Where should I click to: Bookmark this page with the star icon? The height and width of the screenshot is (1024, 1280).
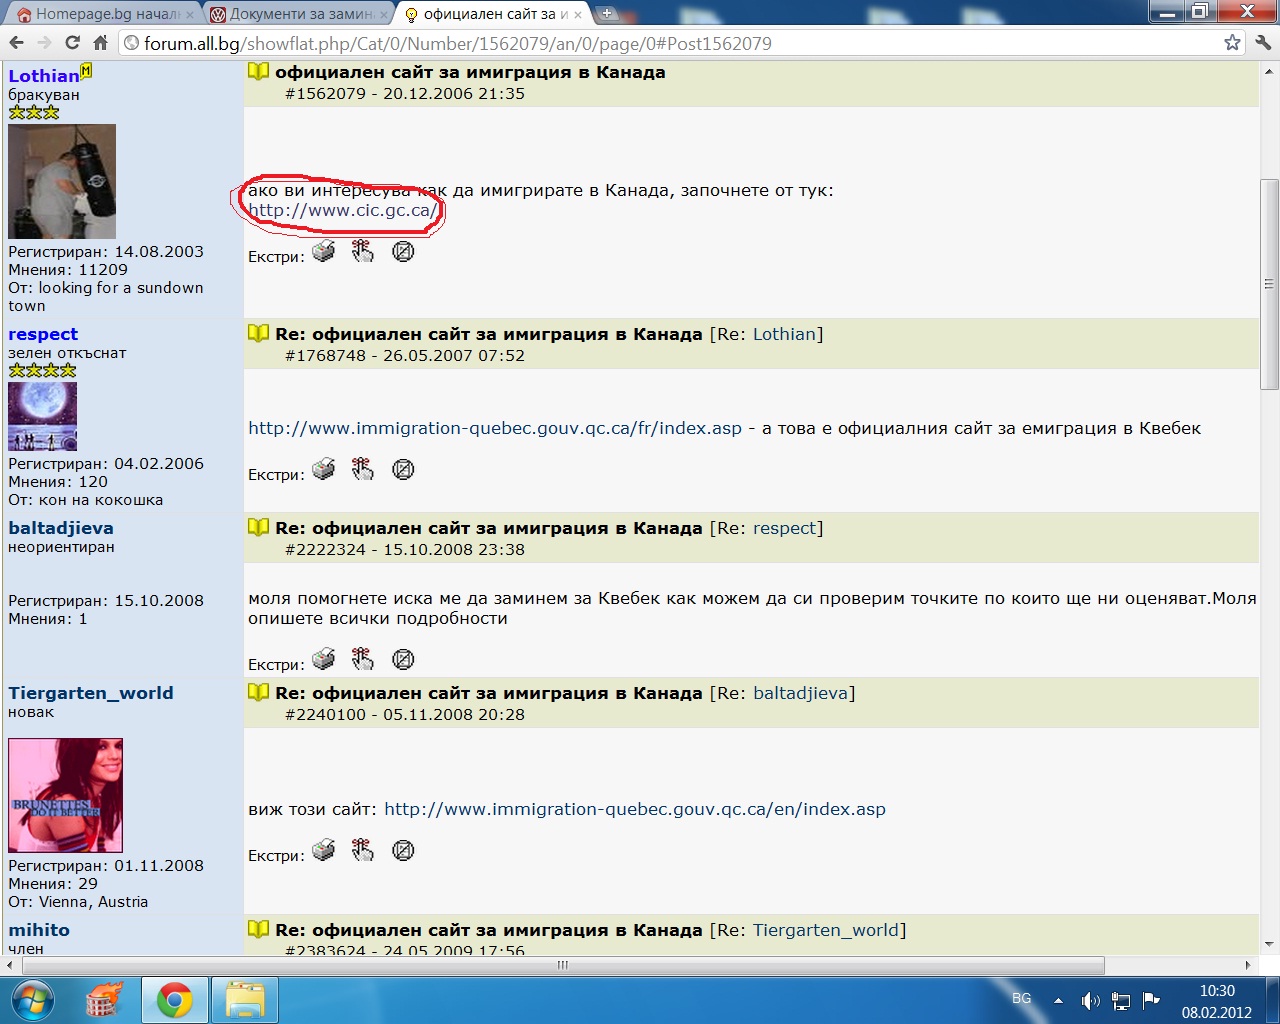pos(1232,43)
